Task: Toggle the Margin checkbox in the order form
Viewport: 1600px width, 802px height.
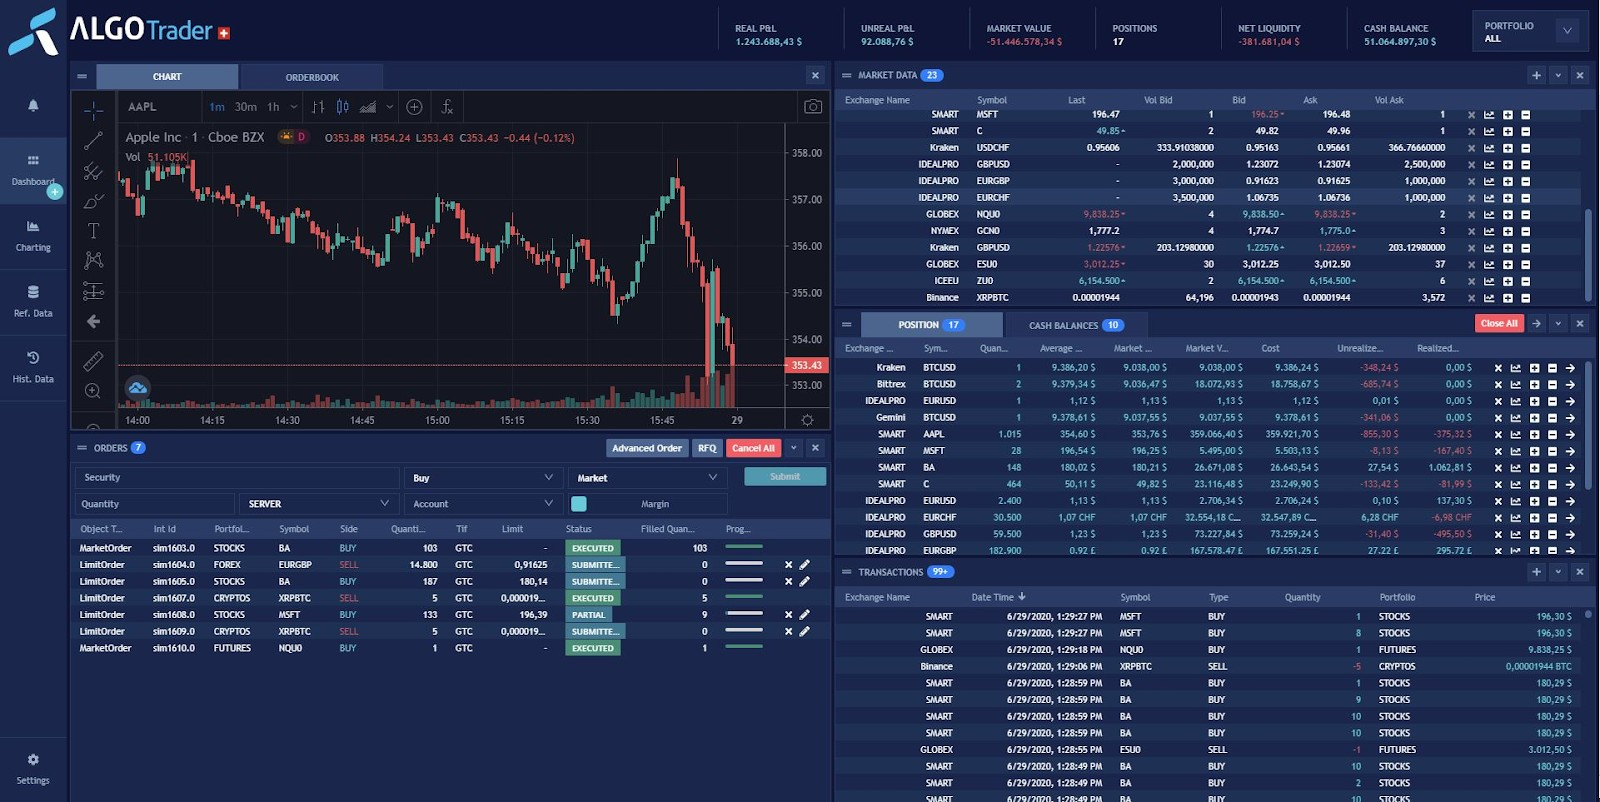Action: click(x=579, y=504)
